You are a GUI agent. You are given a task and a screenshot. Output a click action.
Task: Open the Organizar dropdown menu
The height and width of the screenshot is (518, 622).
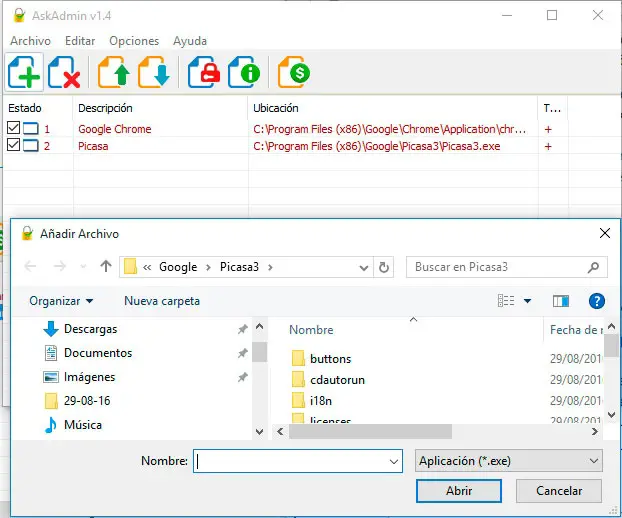coord(61,301)
